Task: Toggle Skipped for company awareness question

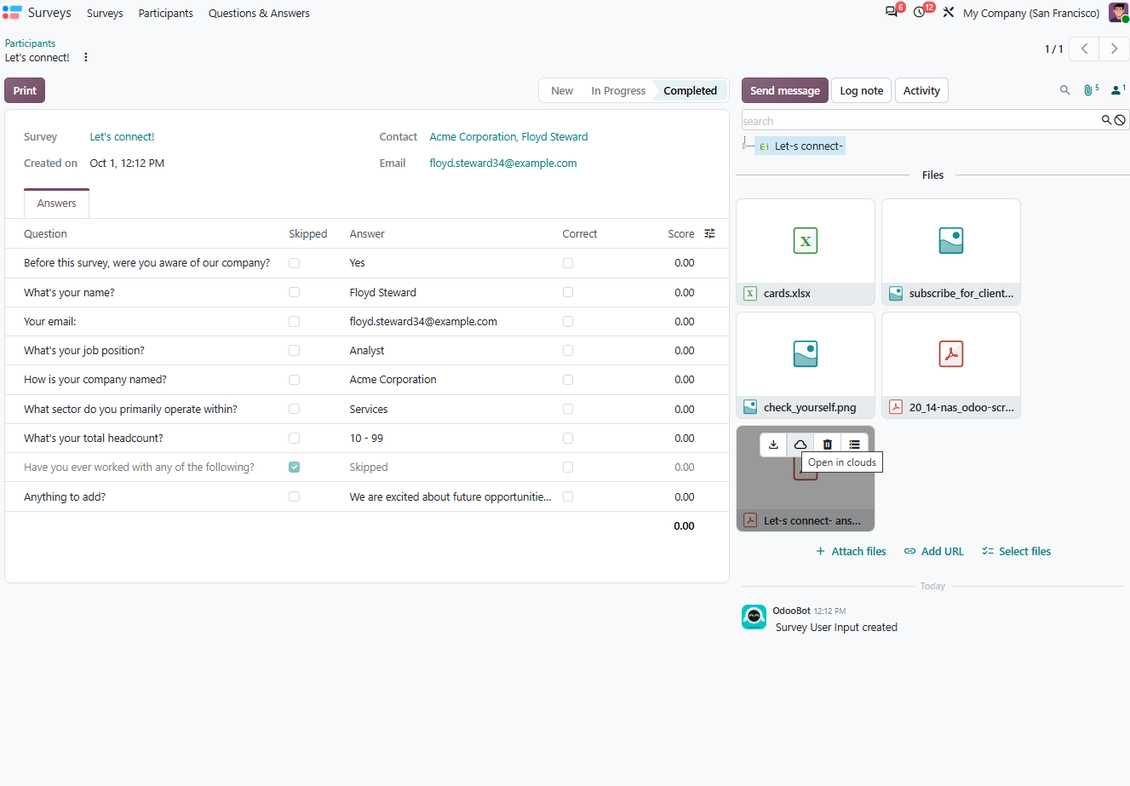Action: click(294, 263)
